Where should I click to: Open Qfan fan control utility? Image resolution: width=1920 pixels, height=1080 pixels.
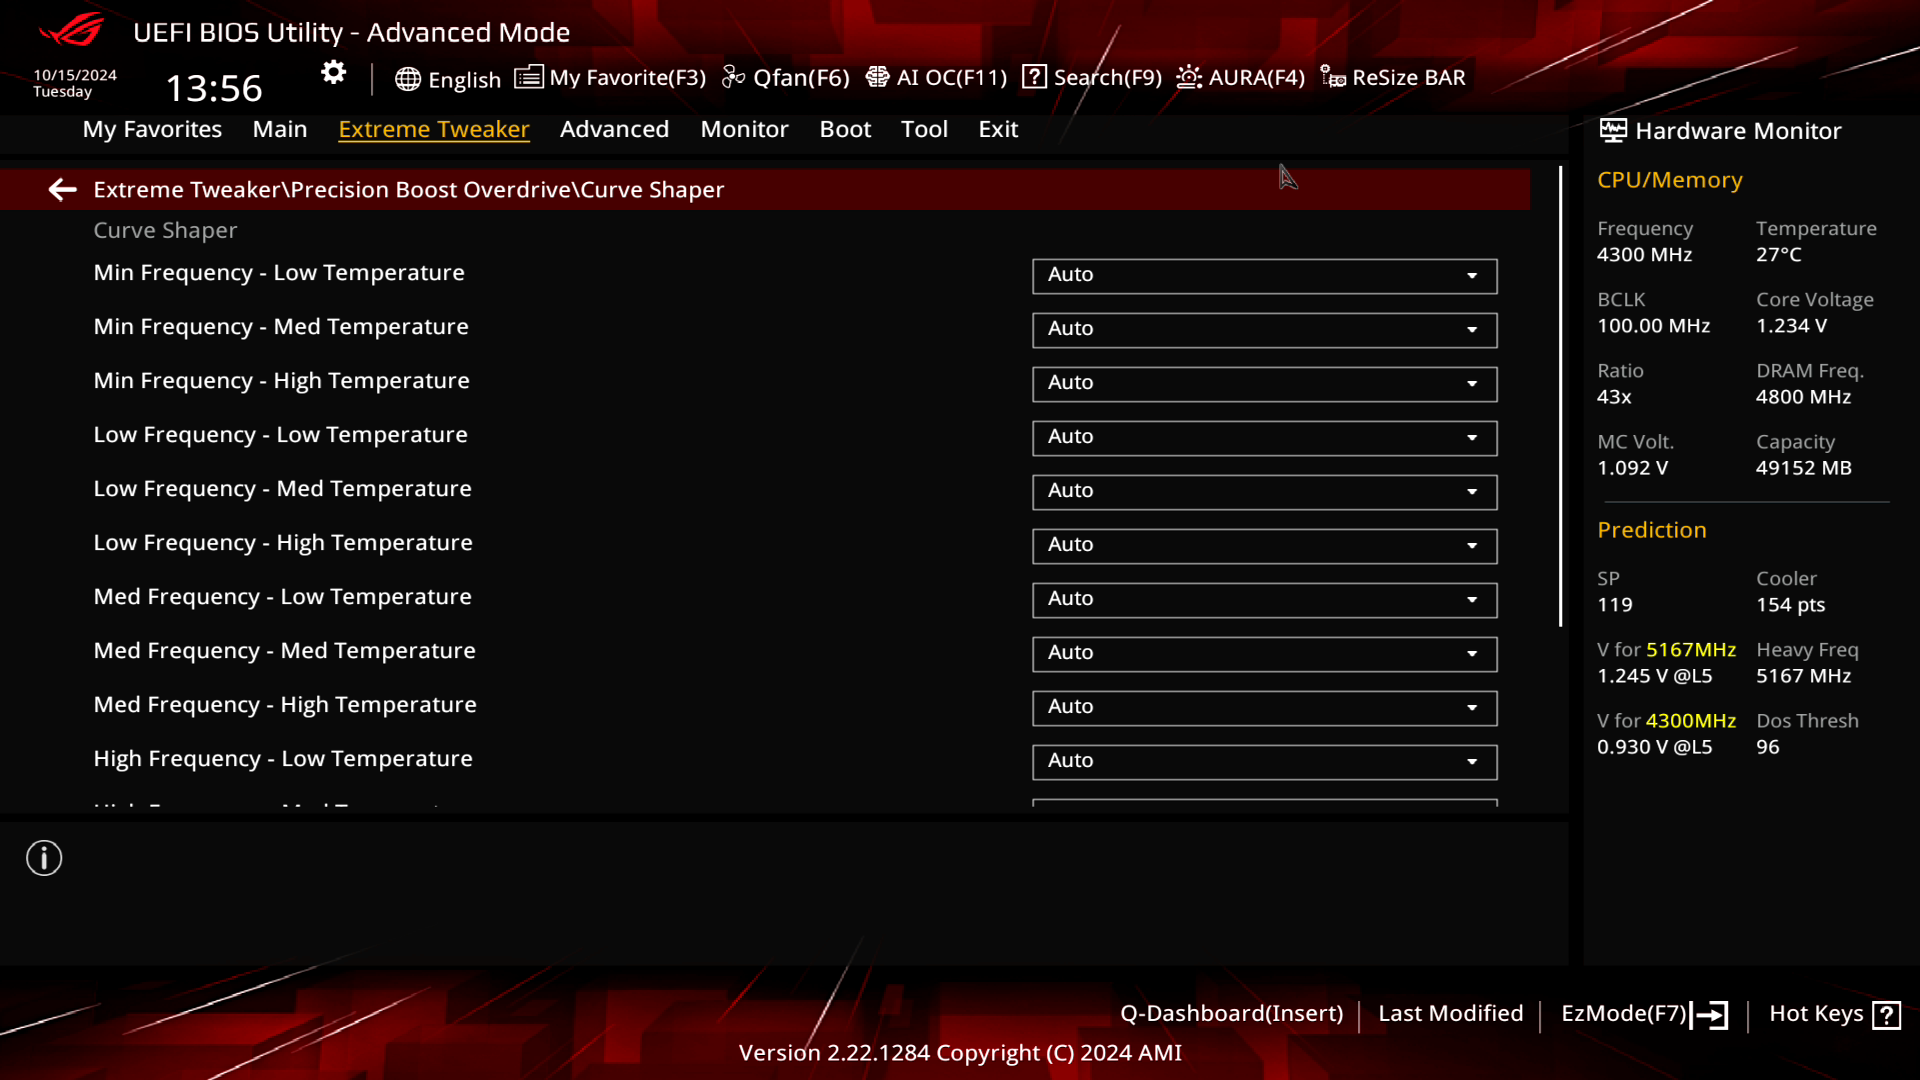coord(786,76)
